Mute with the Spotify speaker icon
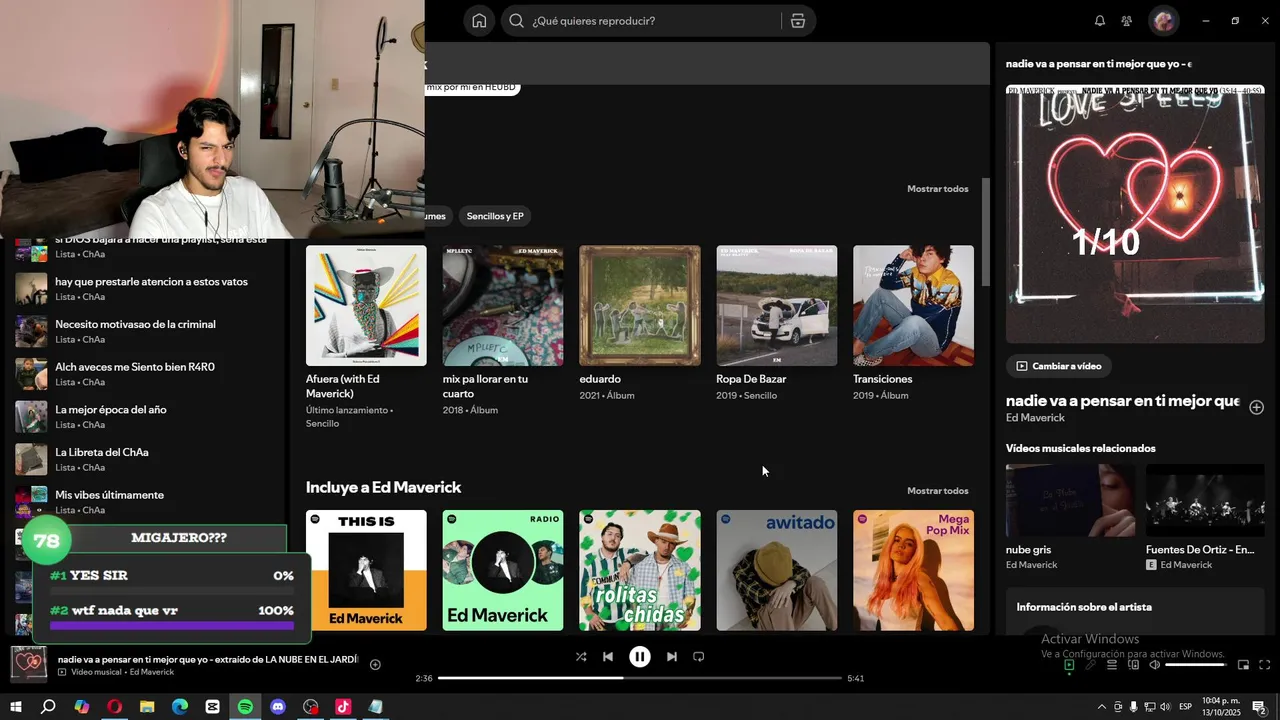Viewport: 1280px width, 720px height. (x=1154, y=665)
